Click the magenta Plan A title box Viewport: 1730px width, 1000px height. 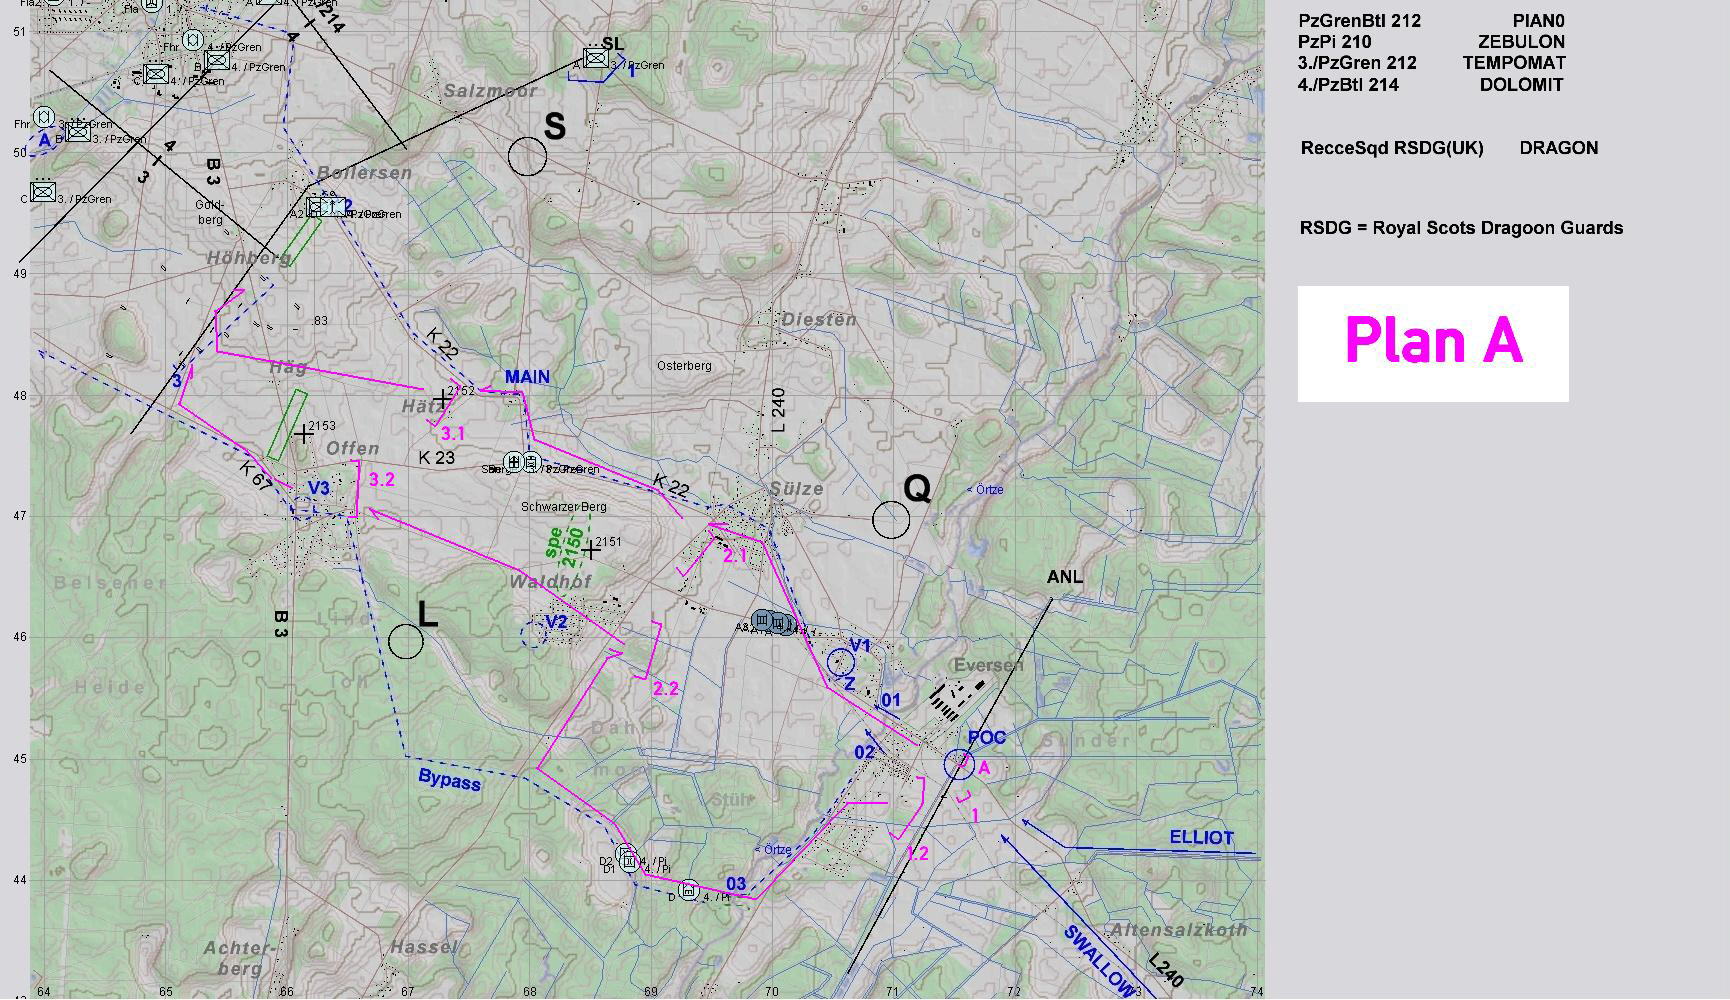coord(1432,344)
